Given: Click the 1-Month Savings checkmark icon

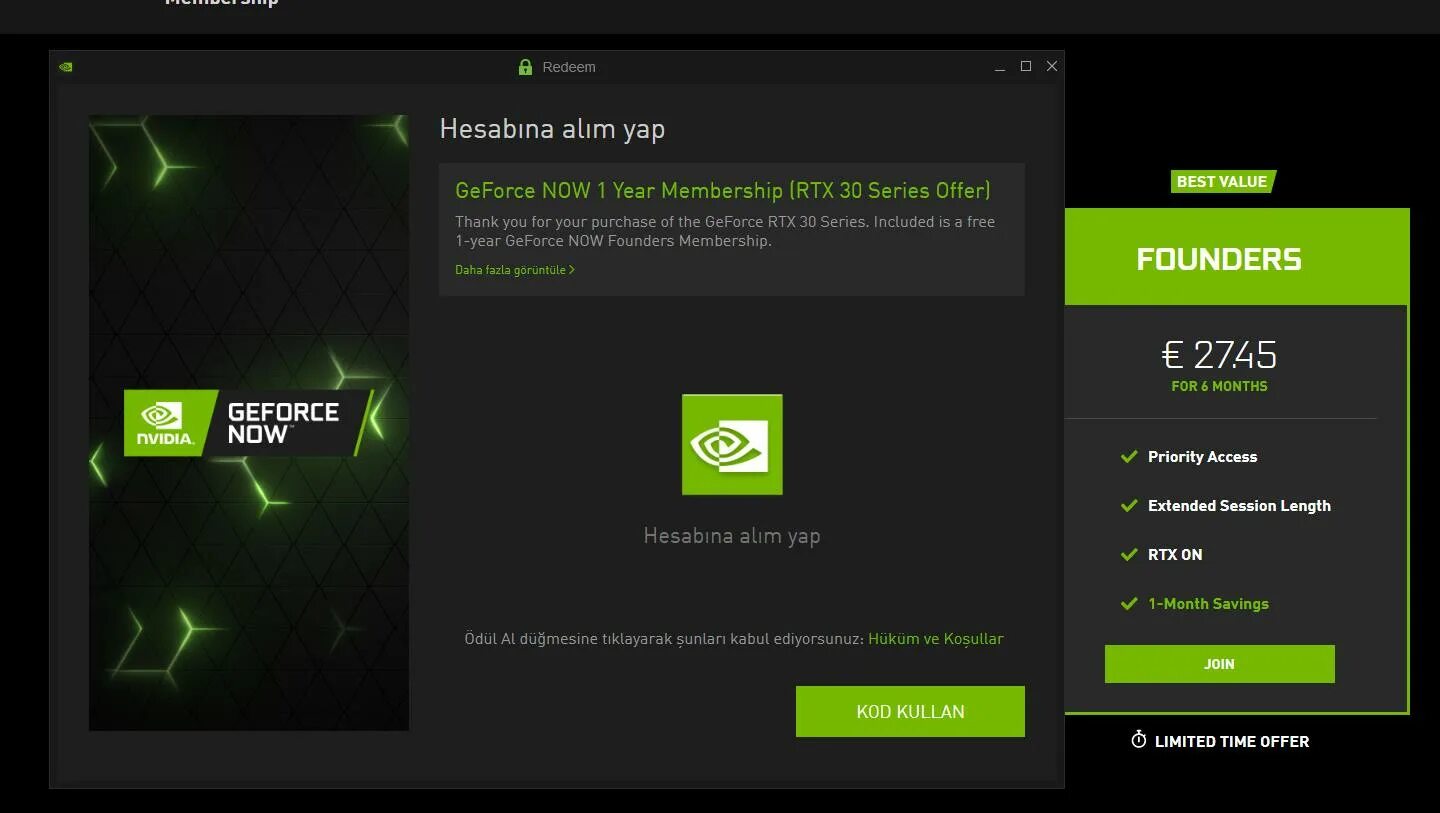Looking at the screenshot, I should pos(1129,603).
